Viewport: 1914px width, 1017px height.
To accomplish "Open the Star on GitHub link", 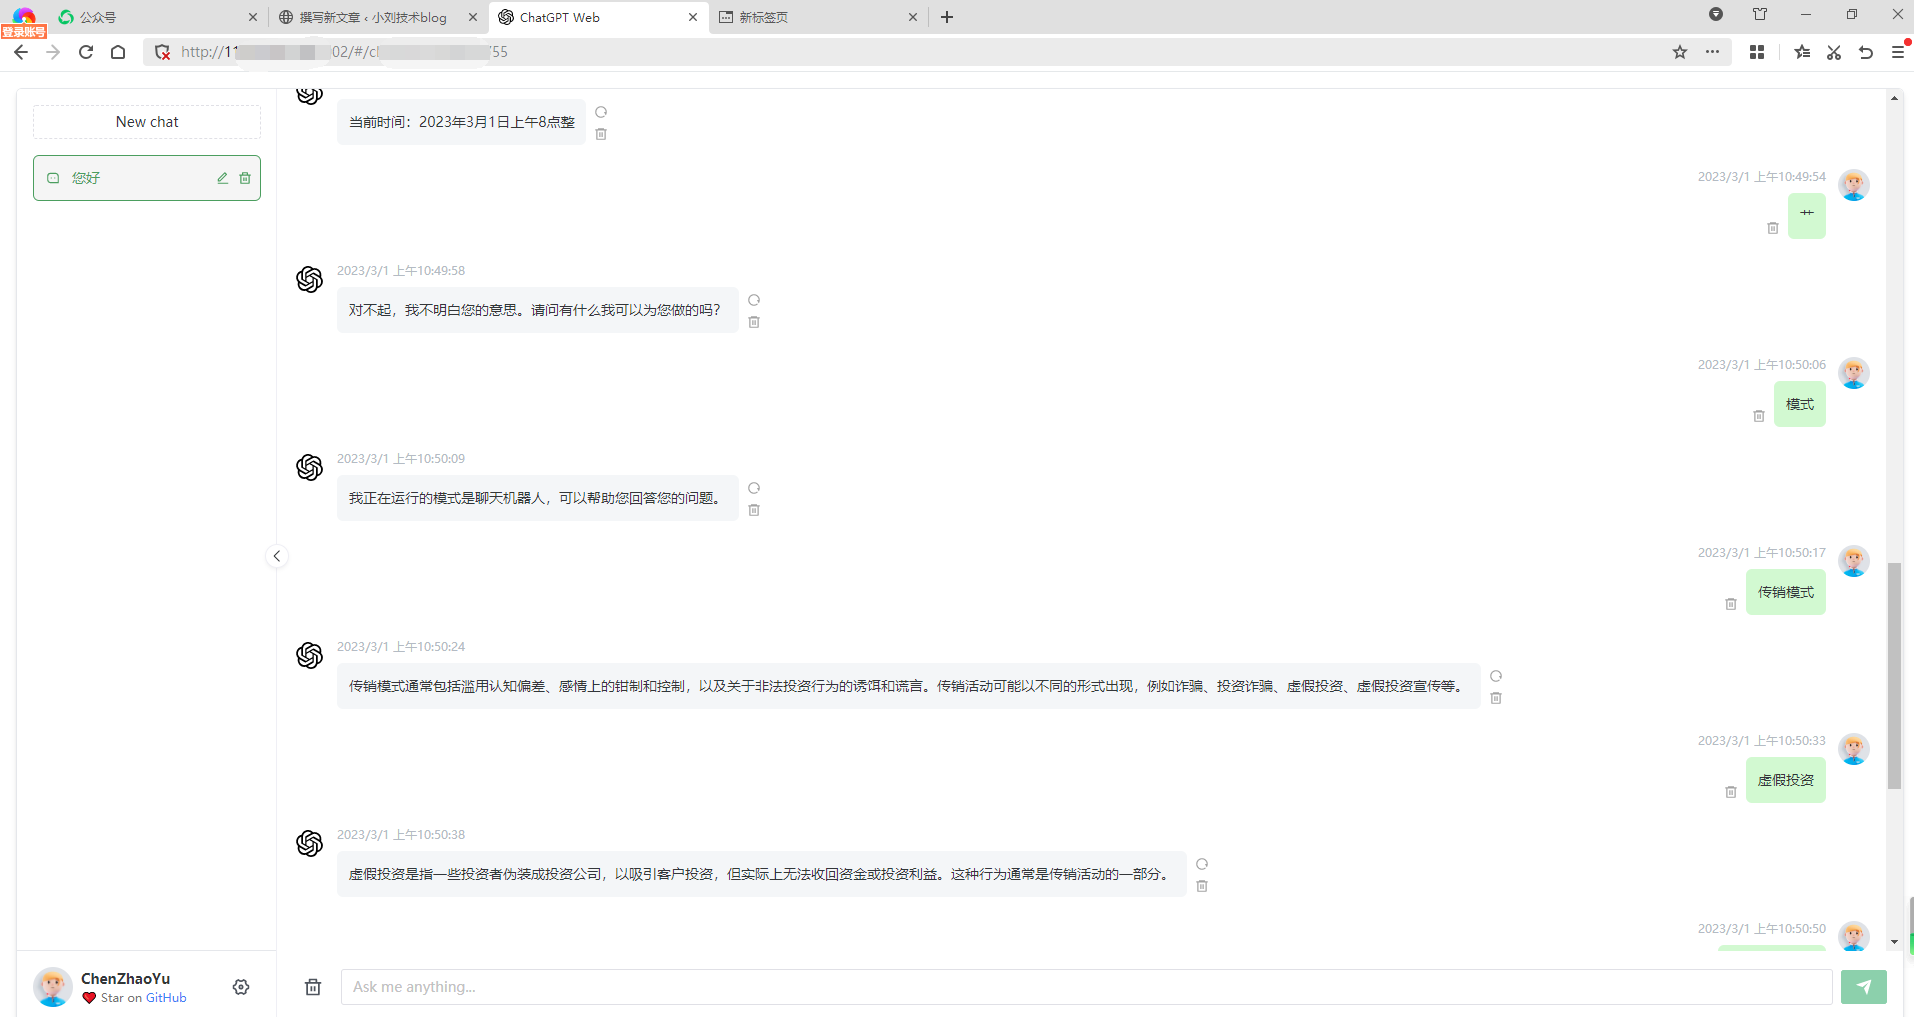I will point(143,998).
